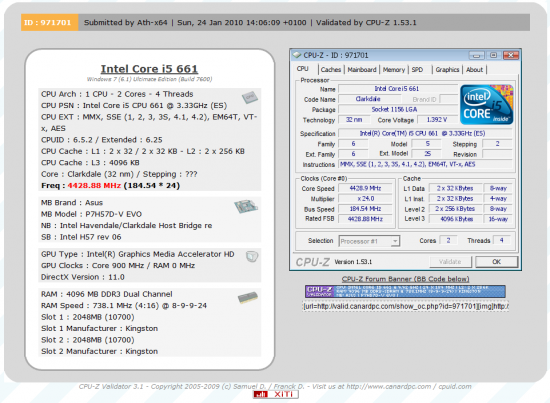The height and width of the screenshot is (403, 550).
Task: Open the Memory tab
Action: point(394,69)
